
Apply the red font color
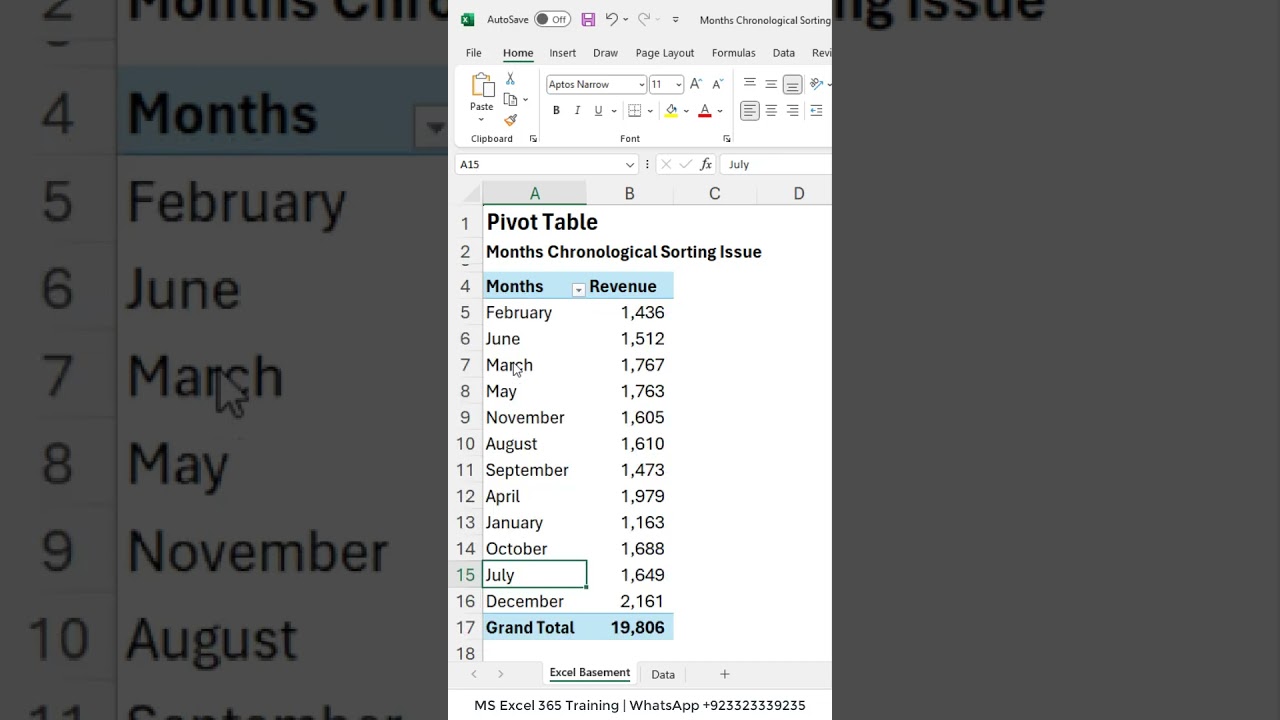point(705,111)
